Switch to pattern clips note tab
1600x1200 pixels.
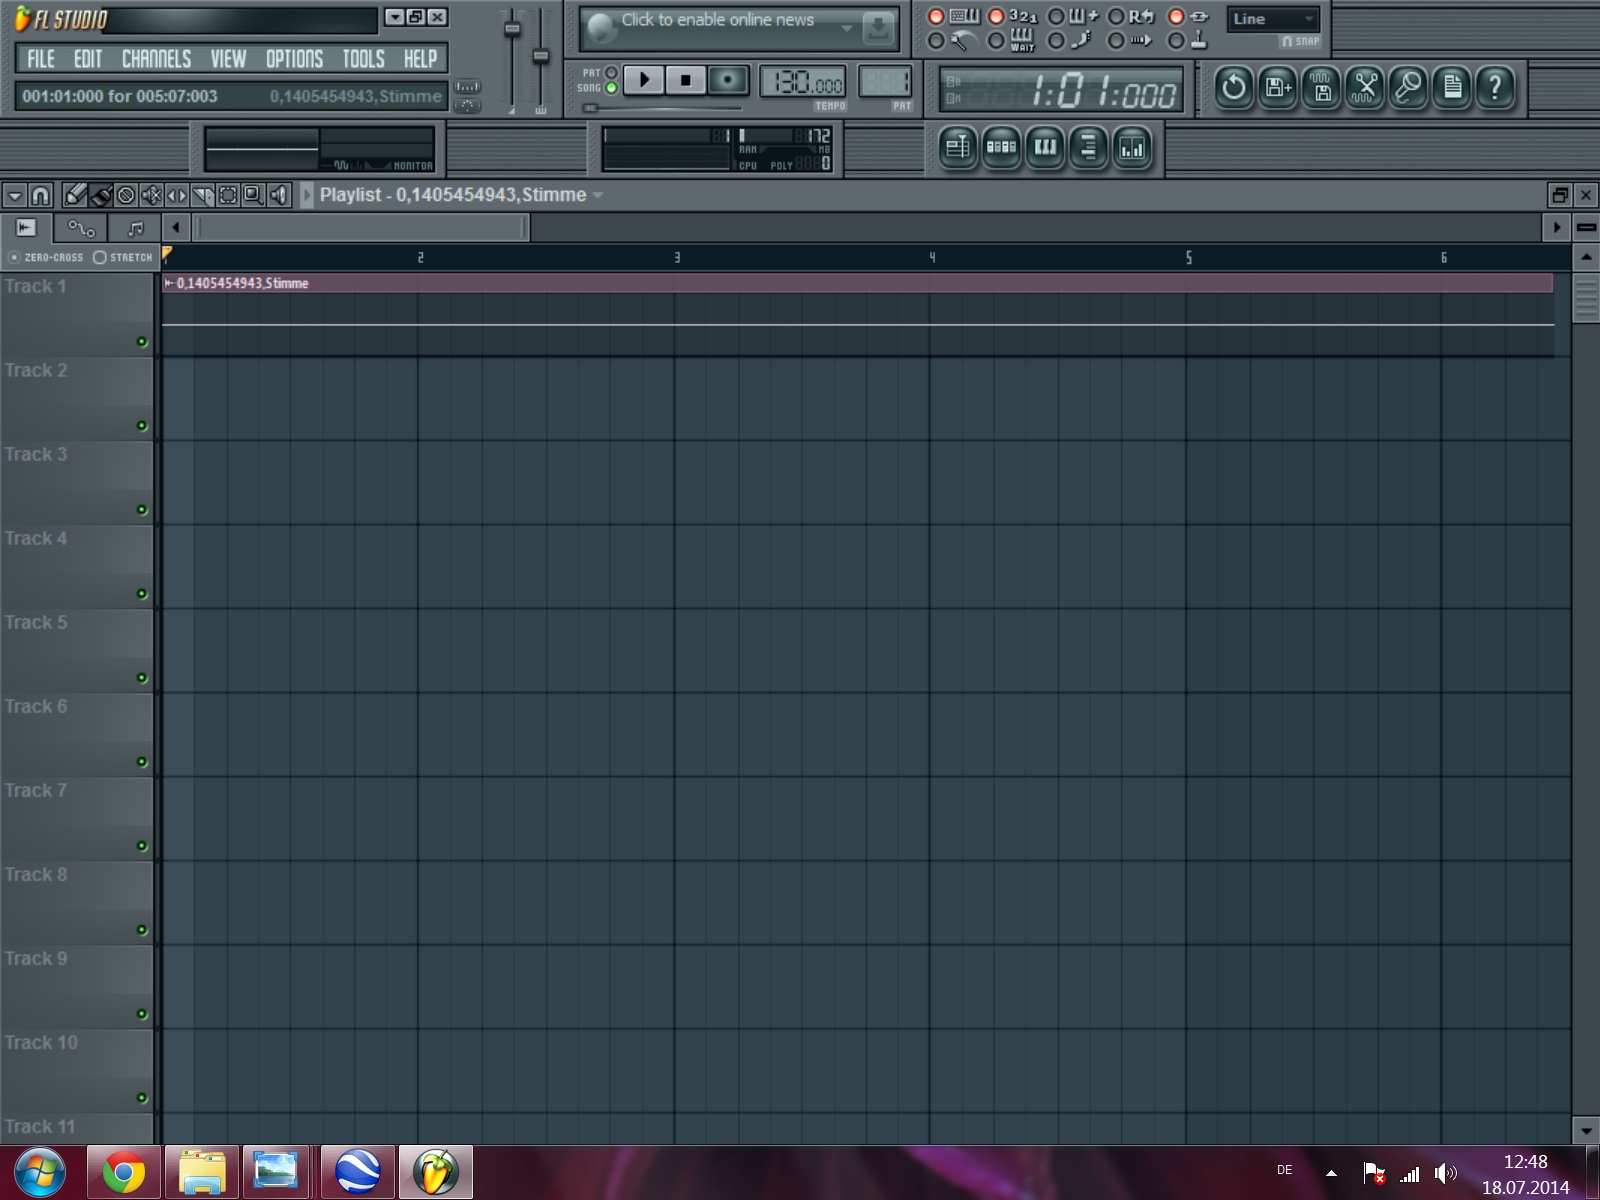pyautogui.click(x=135, y=228)
